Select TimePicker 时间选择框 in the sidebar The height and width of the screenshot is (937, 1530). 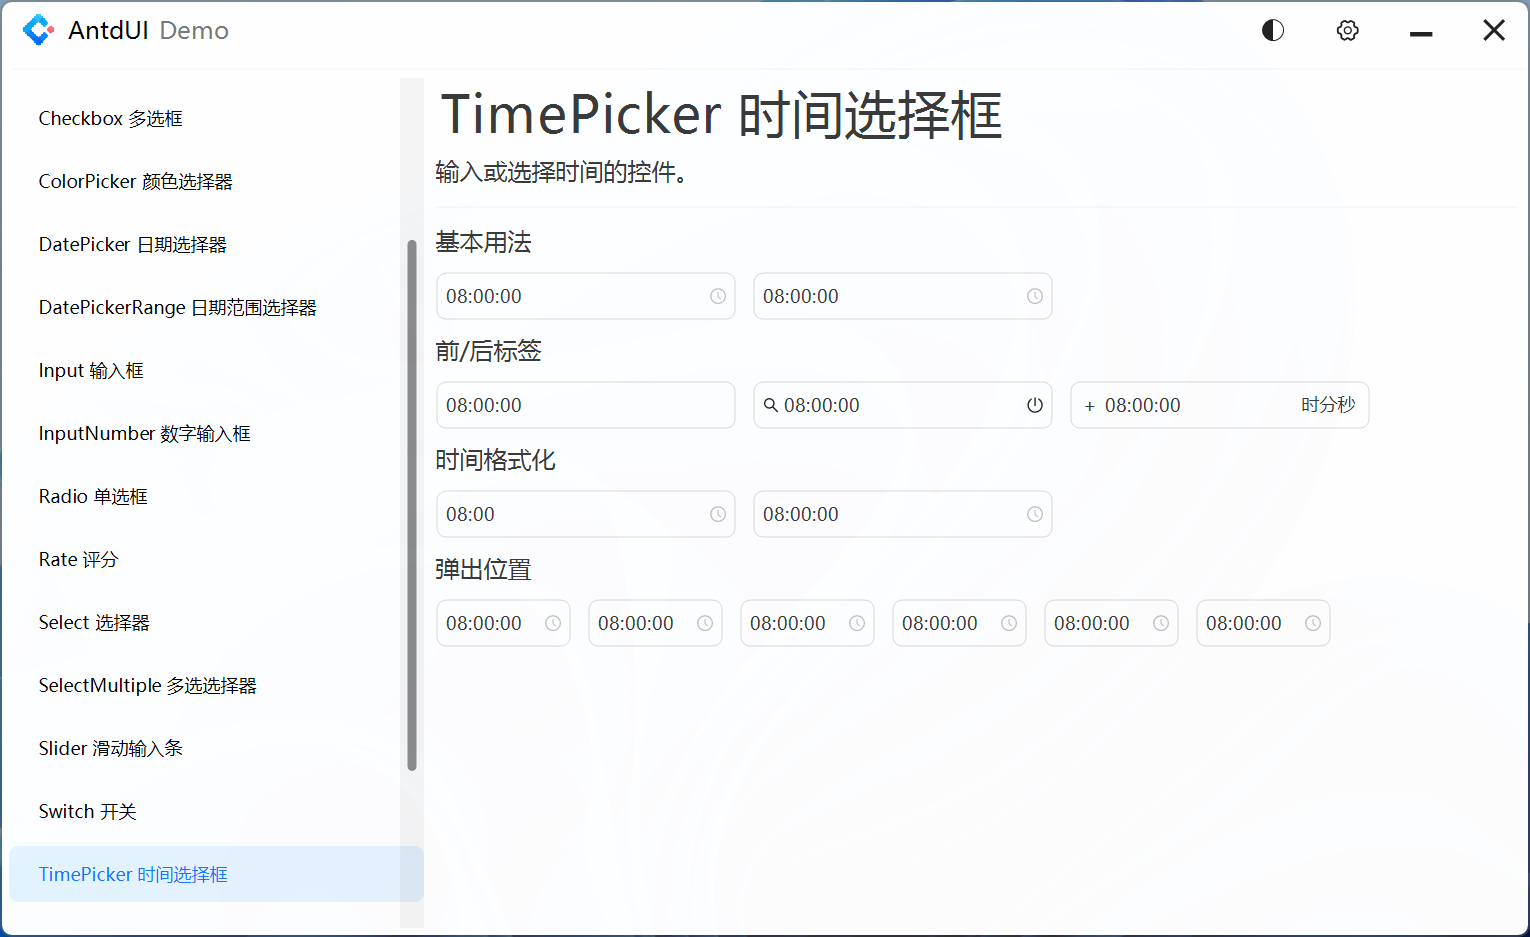(x=133, y=874)
